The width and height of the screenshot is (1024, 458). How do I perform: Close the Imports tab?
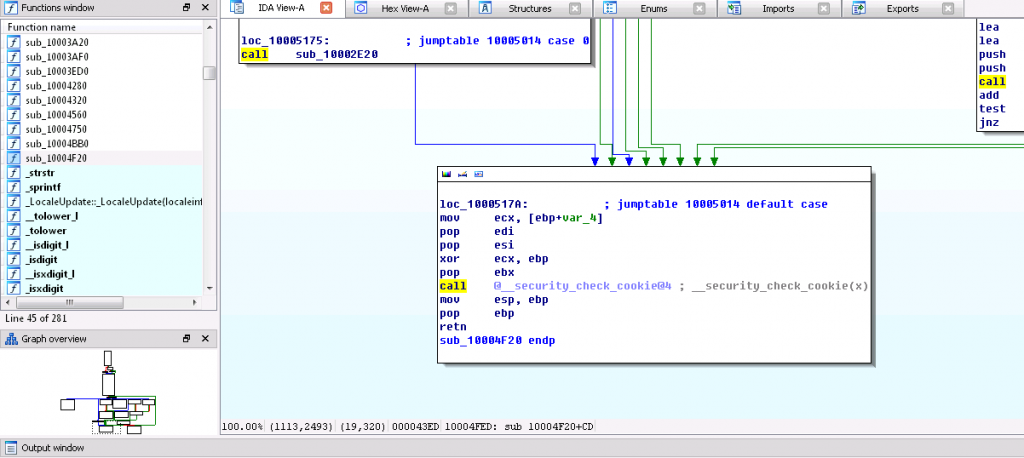[x=823, y=8]
